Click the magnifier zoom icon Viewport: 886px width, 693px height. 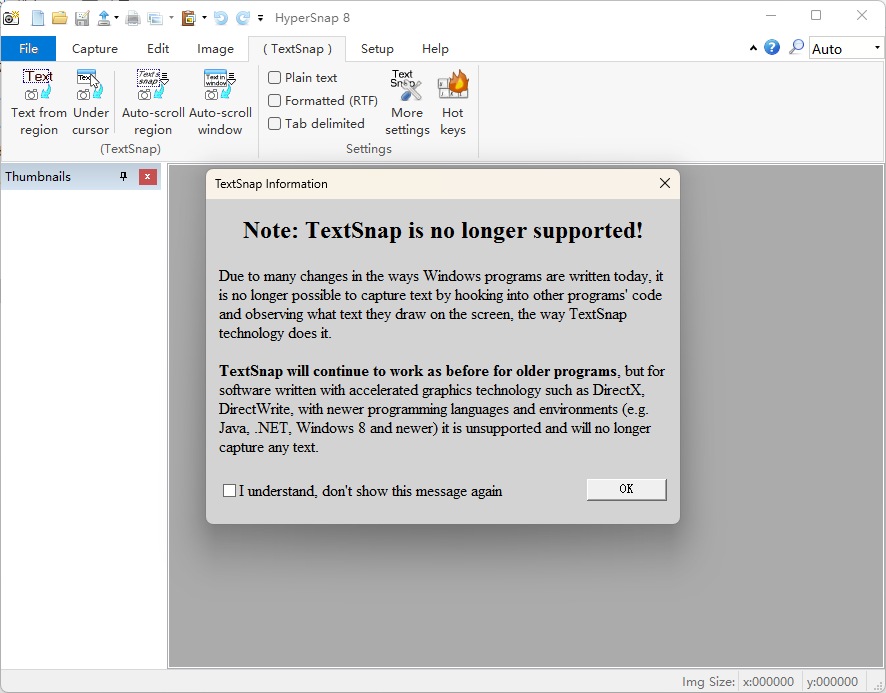796,47
